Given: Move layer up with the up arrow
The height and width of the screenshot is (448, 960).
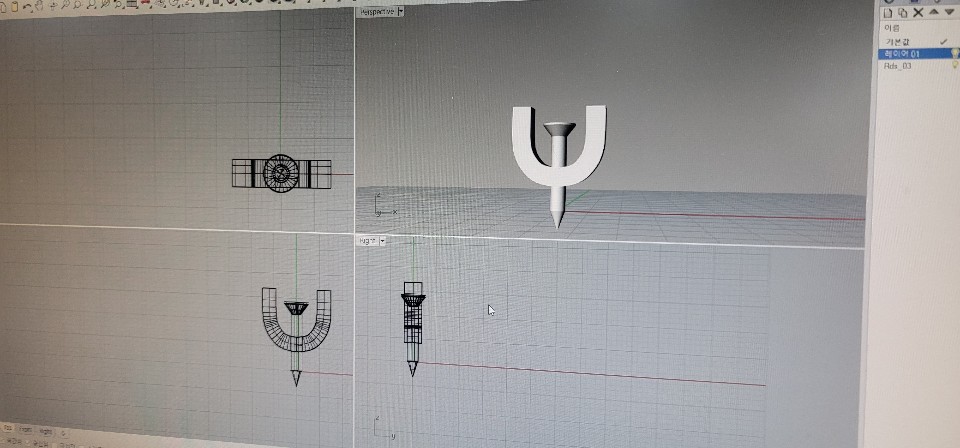Looking at the screenshot, I should pos(934,12).
